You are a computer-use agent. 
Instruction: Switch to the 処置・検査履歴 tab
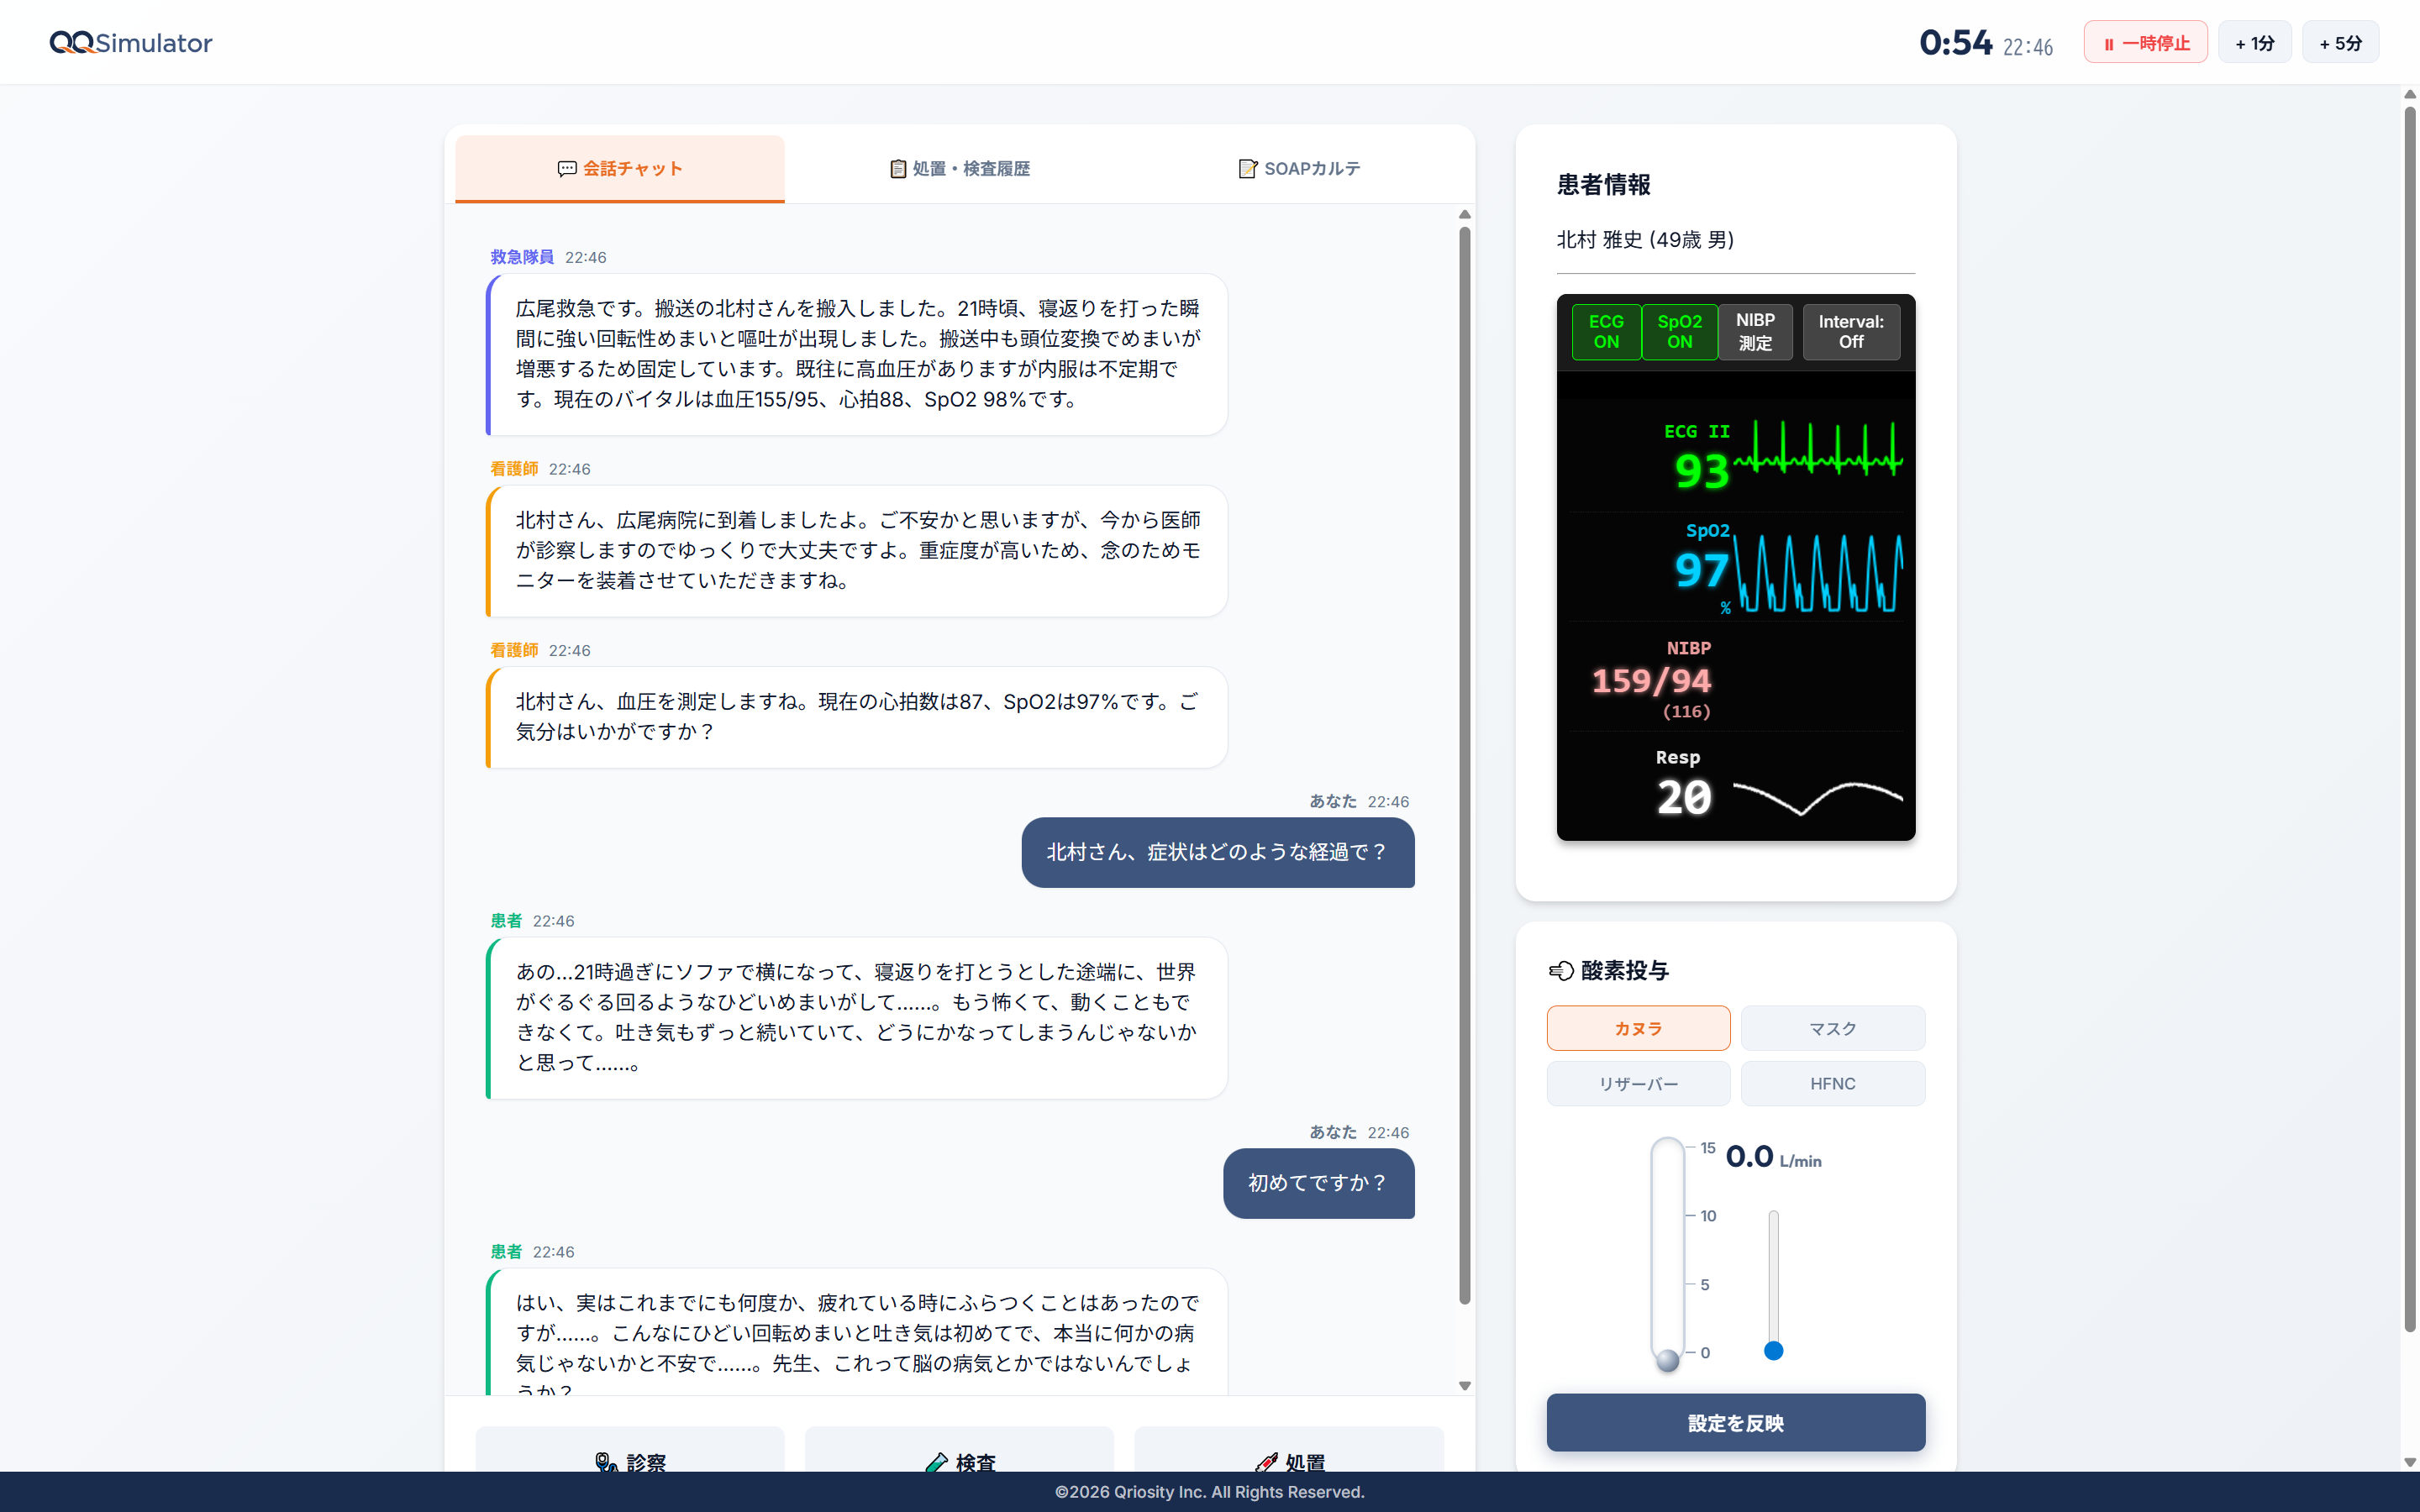tap(959, 168)
